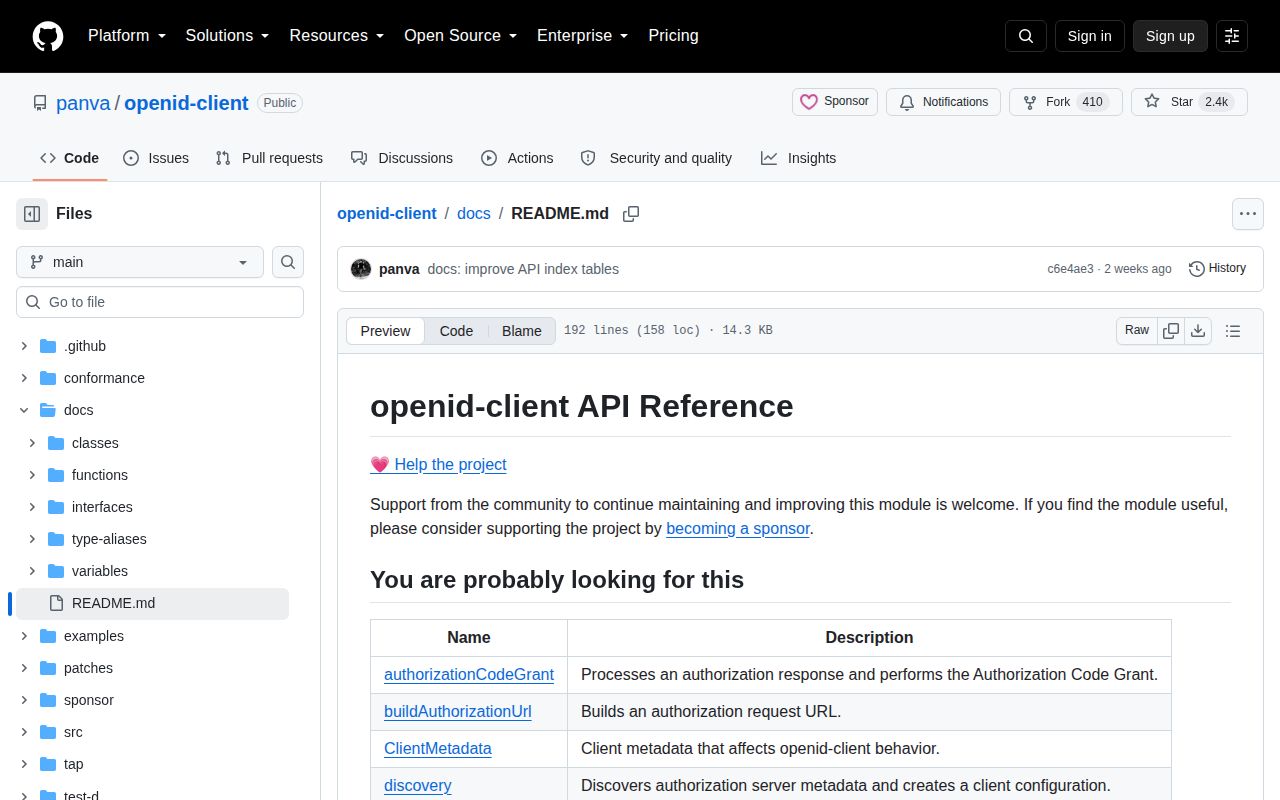View file History
Viewport: 1280px width, 800px height.
1217,268
